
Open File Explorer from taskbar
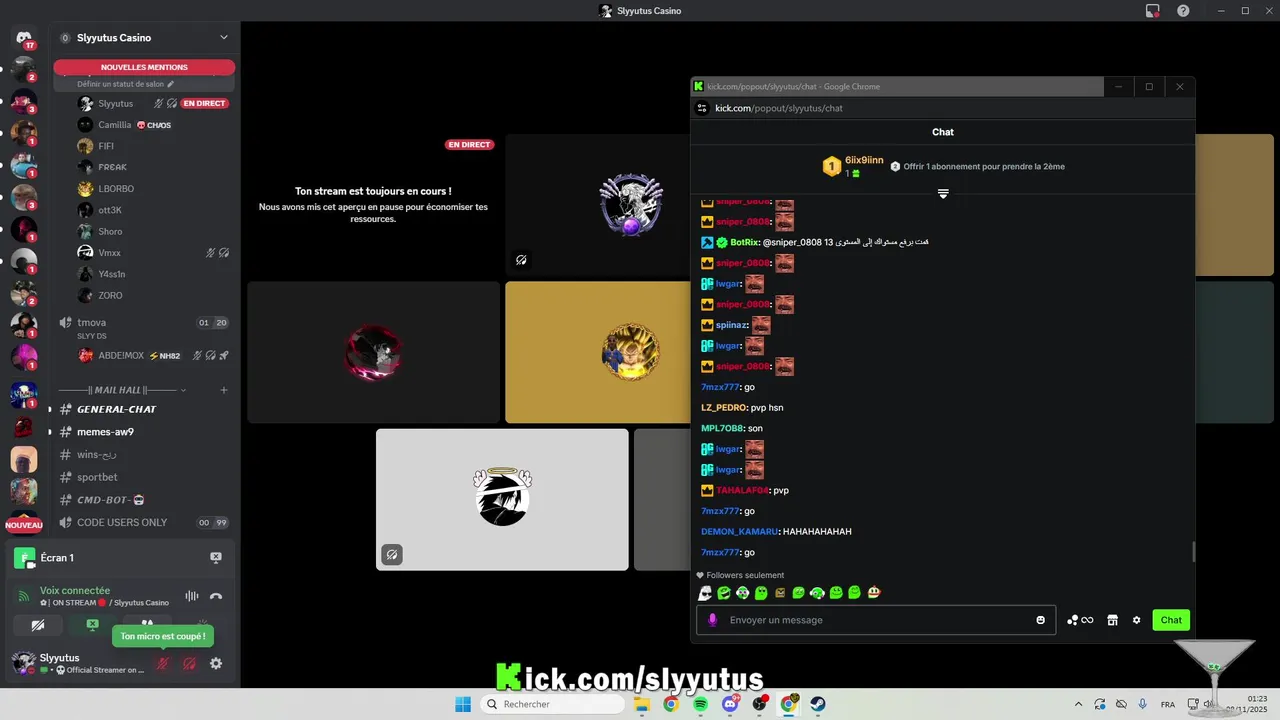click(641, 704)
